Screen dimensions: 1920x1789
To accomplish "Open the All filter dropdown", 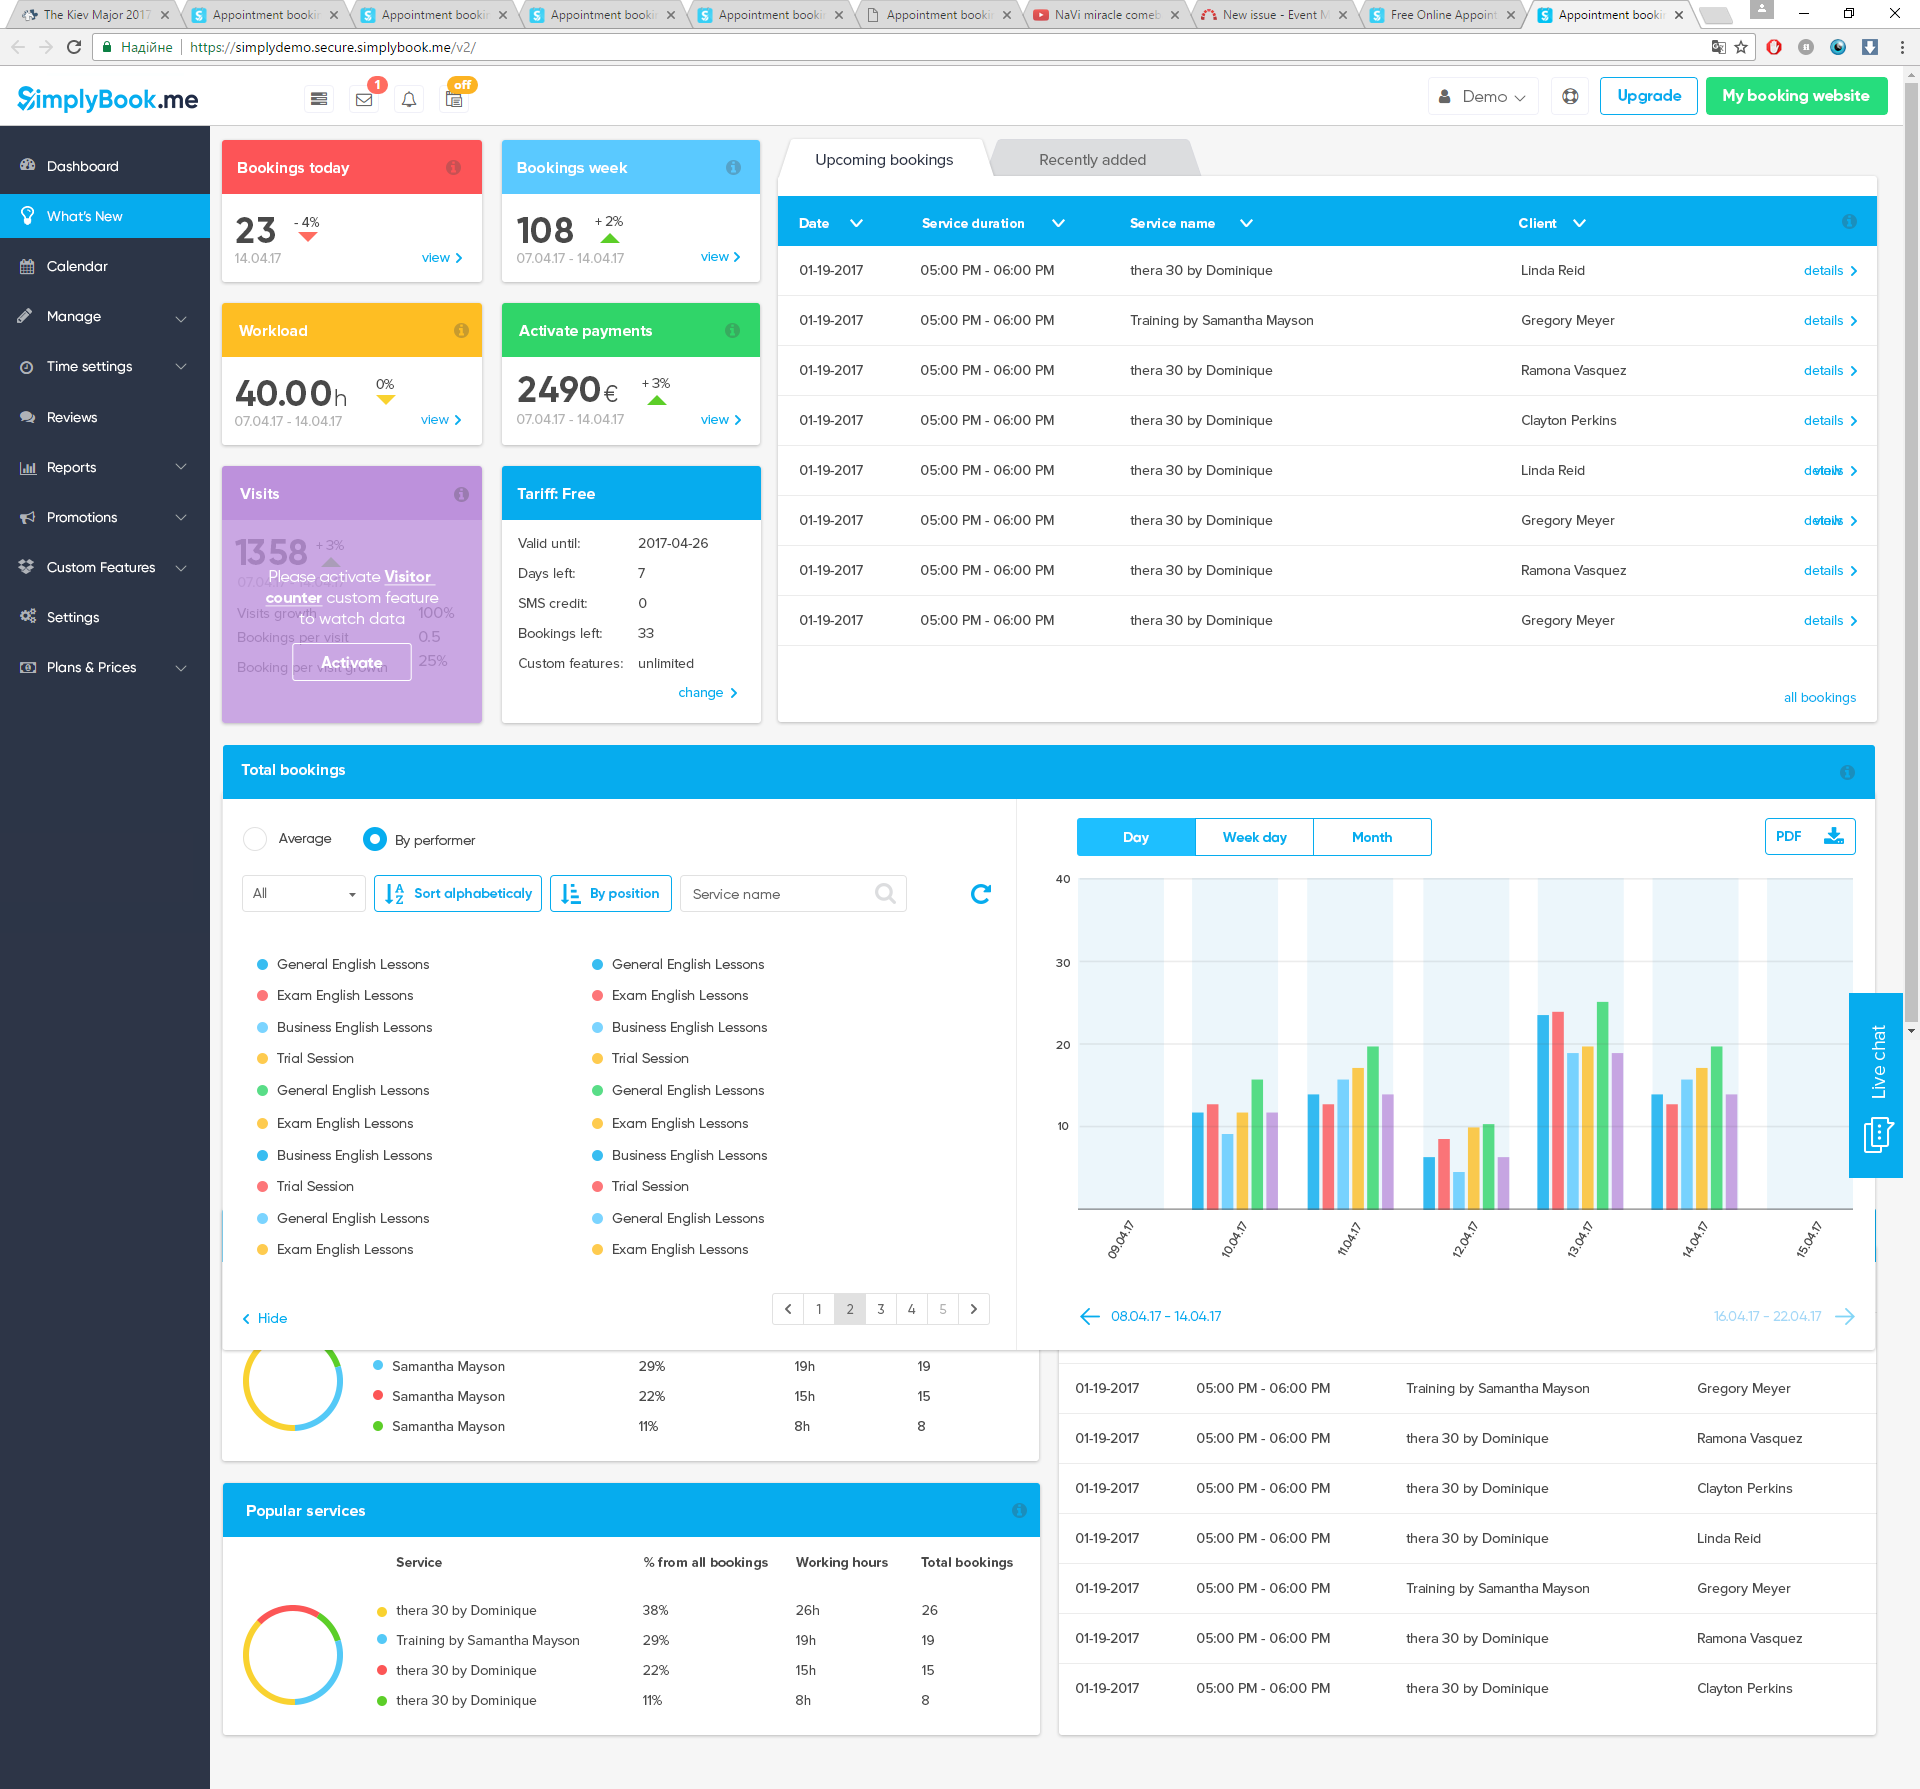I will (304, 893).
